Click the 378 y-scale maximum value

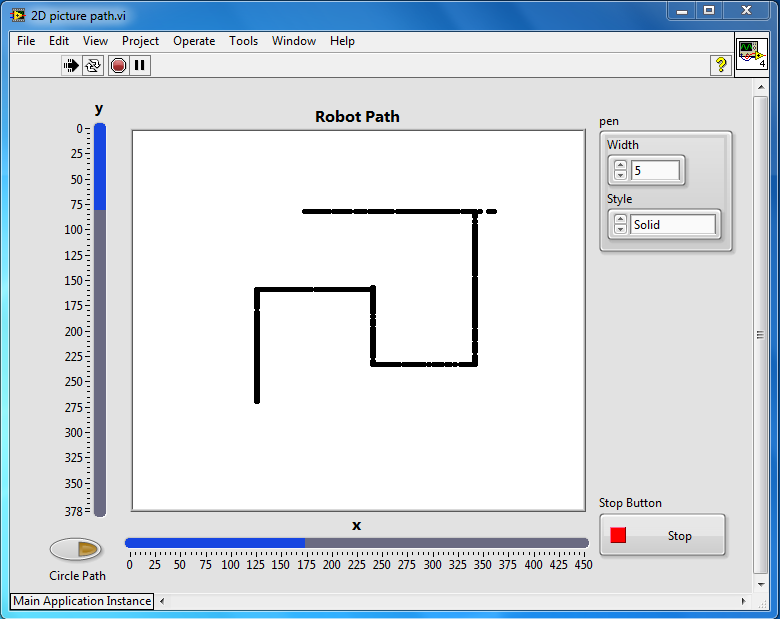[x=73, y=512]
